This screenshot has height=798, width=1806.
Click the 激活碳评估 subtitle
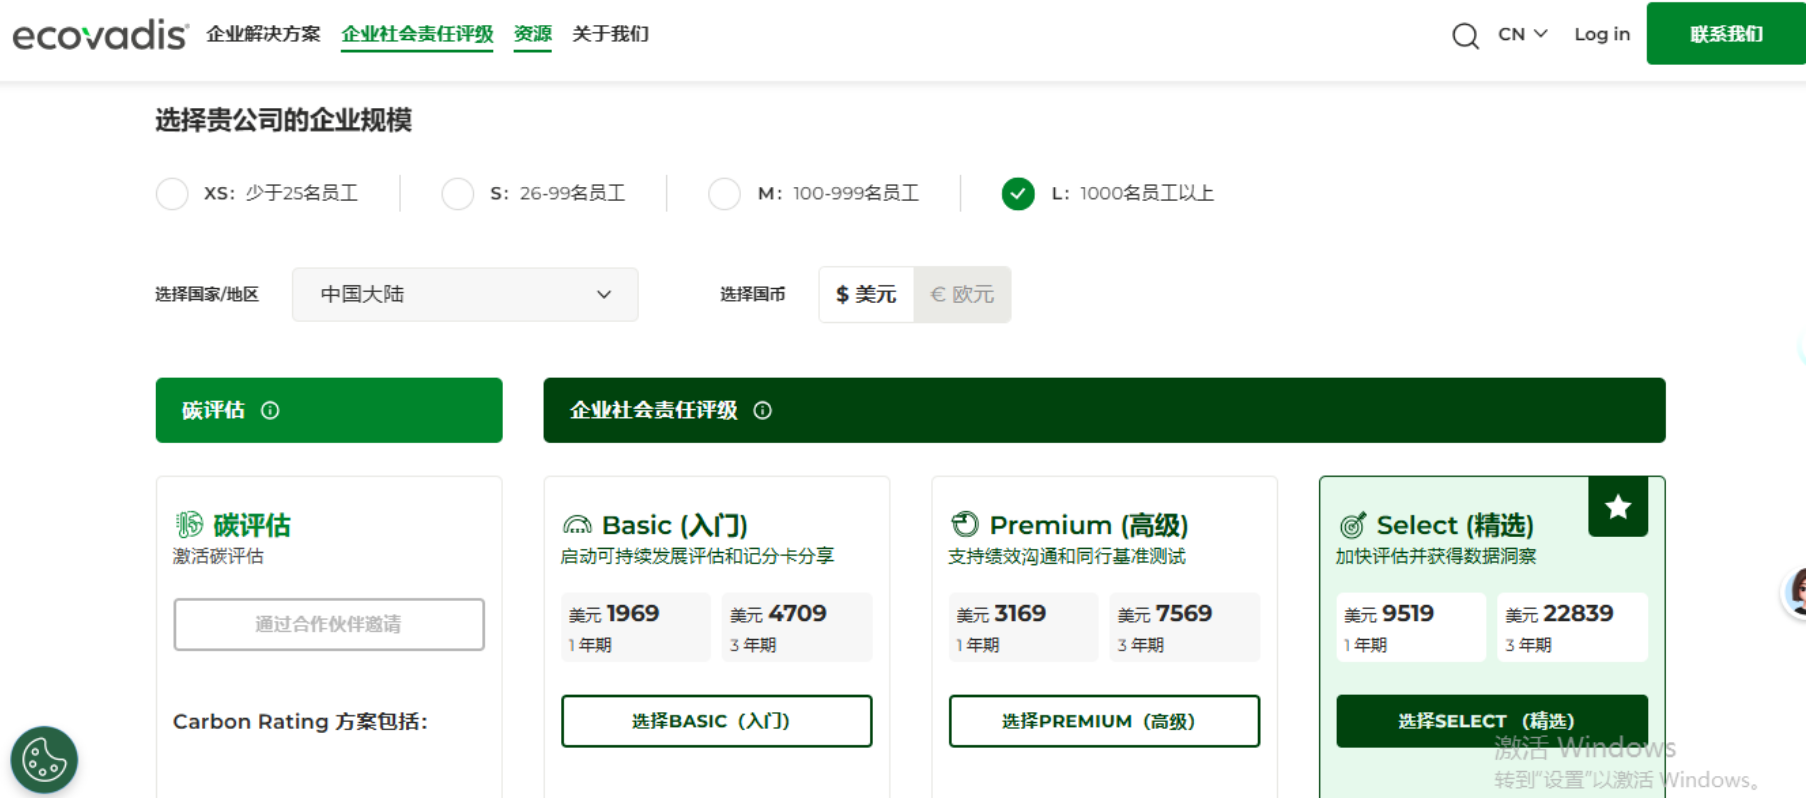click(218, 556)
